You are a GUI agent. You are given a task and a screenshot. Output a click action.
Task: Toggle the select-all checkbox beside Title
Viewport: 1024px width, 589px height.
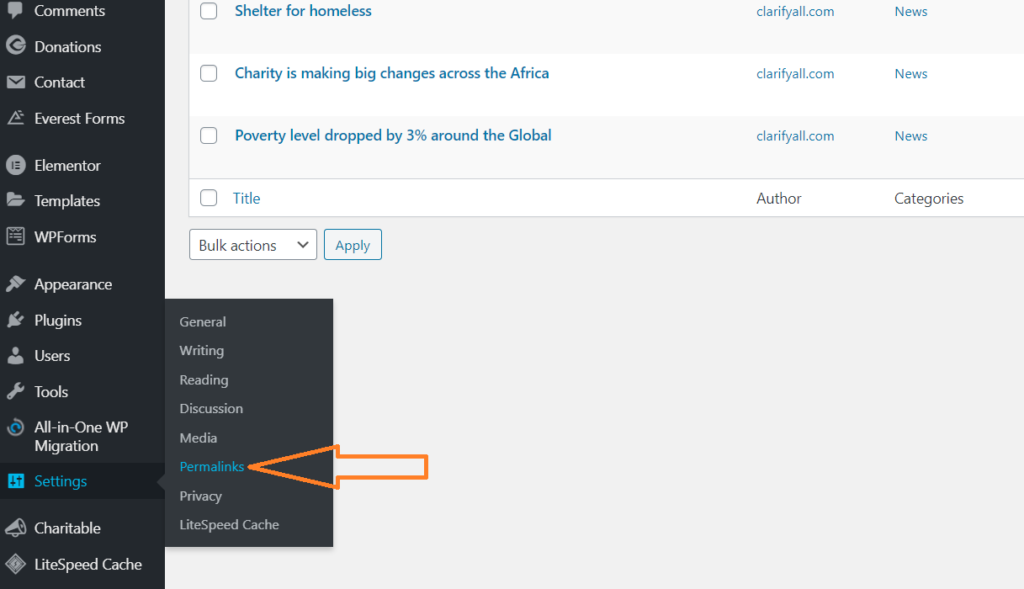pos(208,198)
